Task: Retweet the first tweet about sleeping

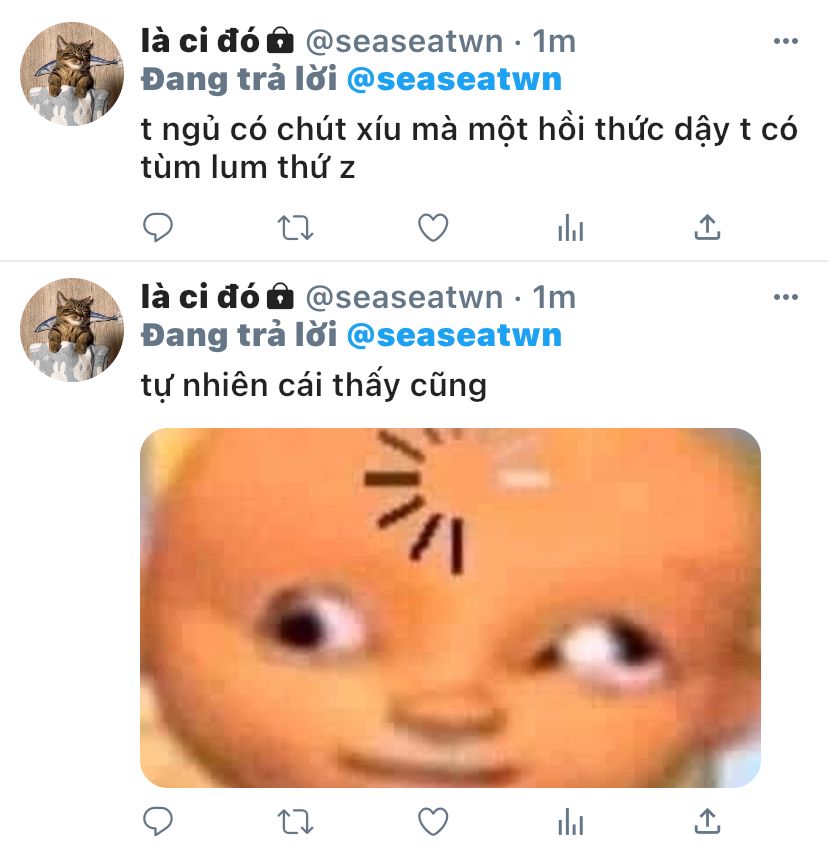Action: pyautogui.click(x=295, y=227)
